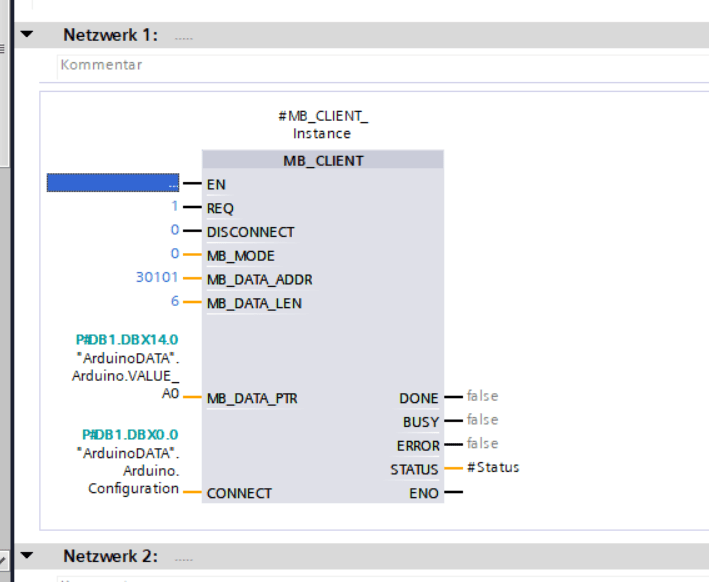Click the pointer address P#DB1.DBX0.0
The image size is (709, 582).
pyautogui.click(x=129, y=434)
